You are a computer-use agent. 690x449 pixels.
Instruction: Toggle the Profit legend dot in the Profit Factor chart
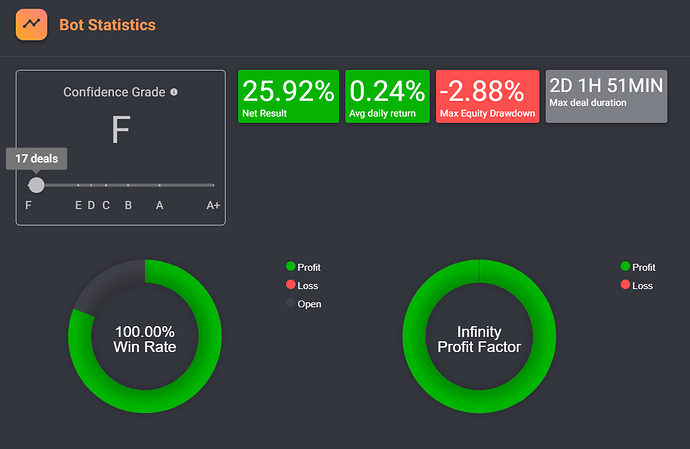[625, 266]
